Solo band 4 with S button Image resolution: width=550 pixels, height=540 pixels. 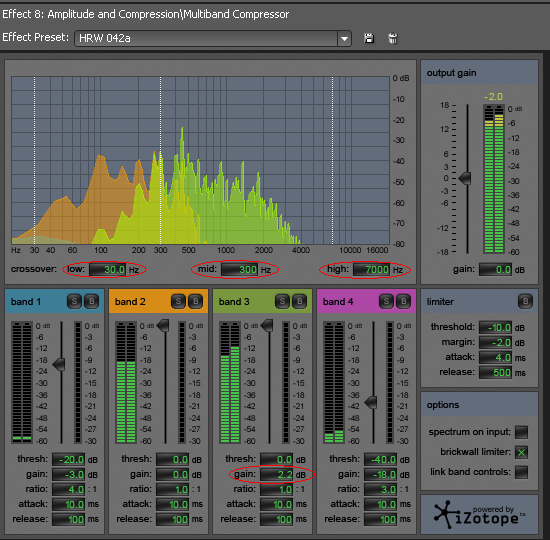point(386,301)
